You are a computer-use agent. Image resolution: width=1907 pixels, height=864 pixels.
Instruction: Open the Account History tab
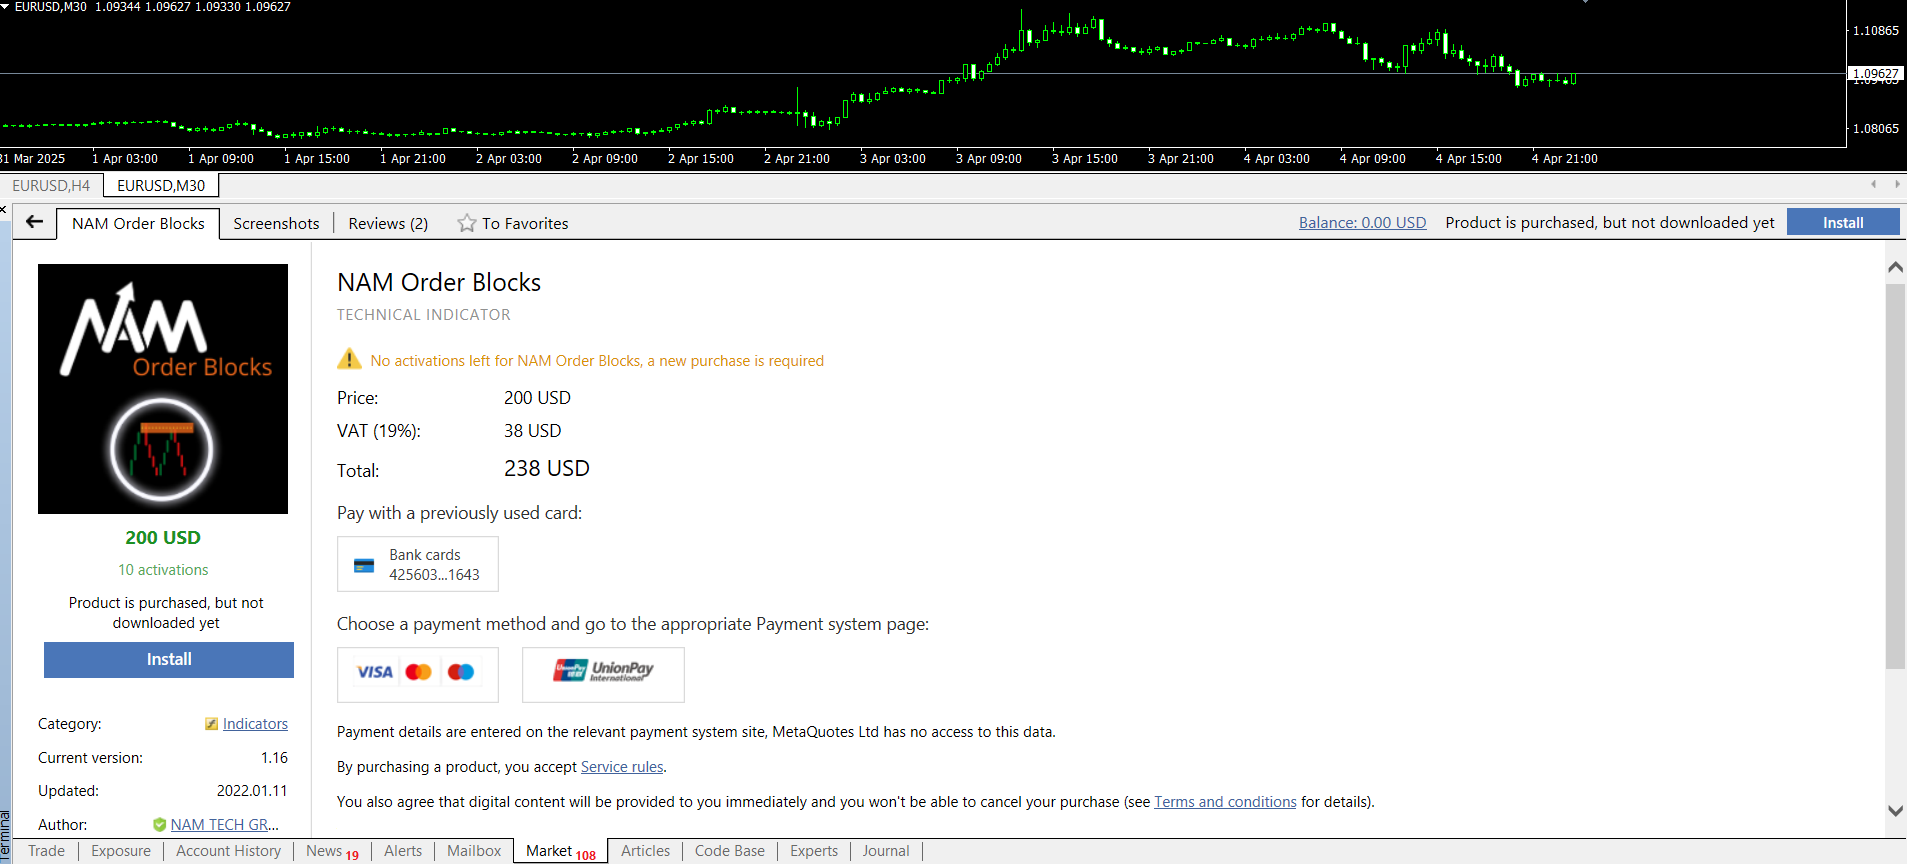pos(228,851)
